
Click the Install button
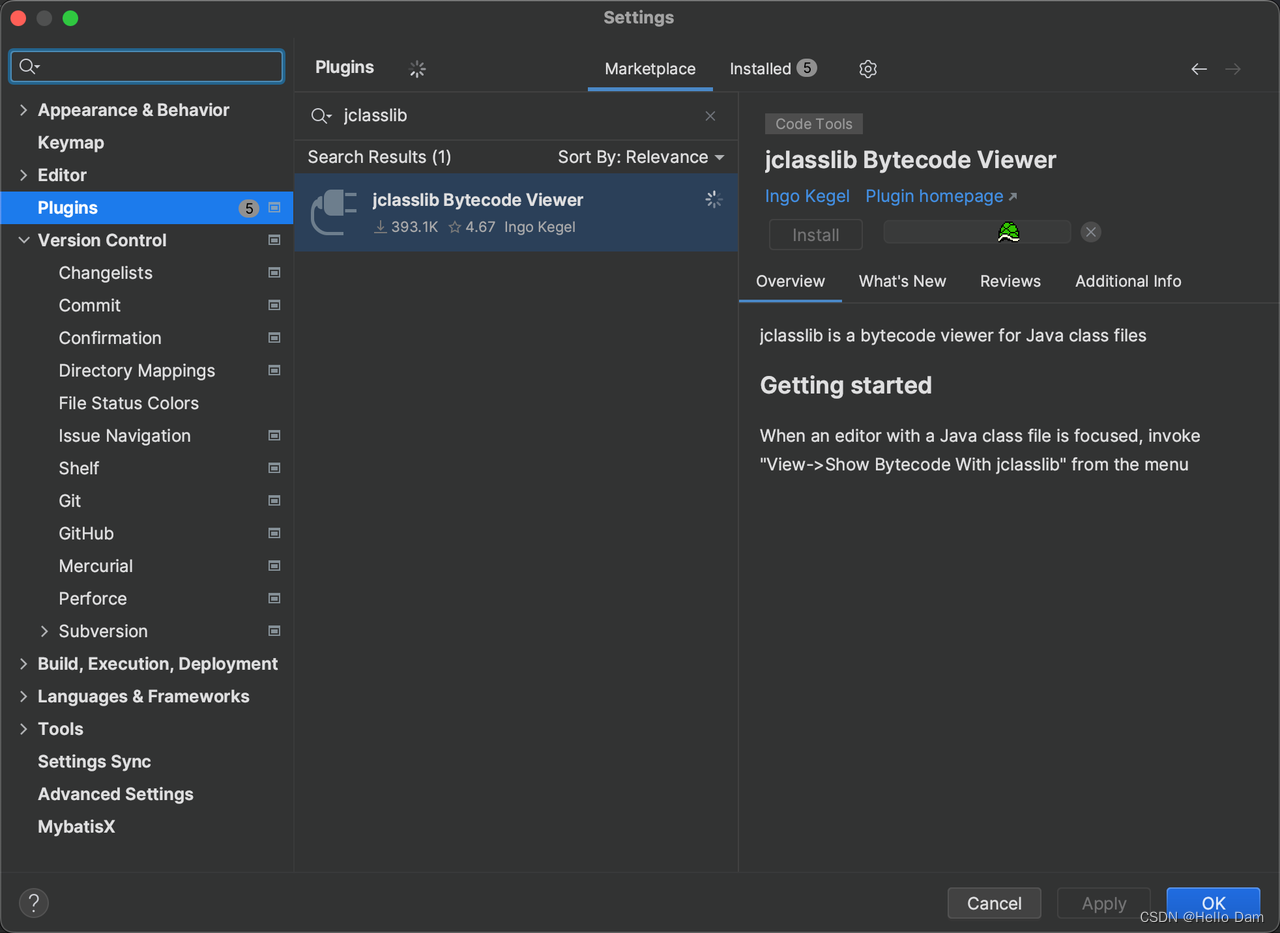pyautogui.click(x=815, y=235)
